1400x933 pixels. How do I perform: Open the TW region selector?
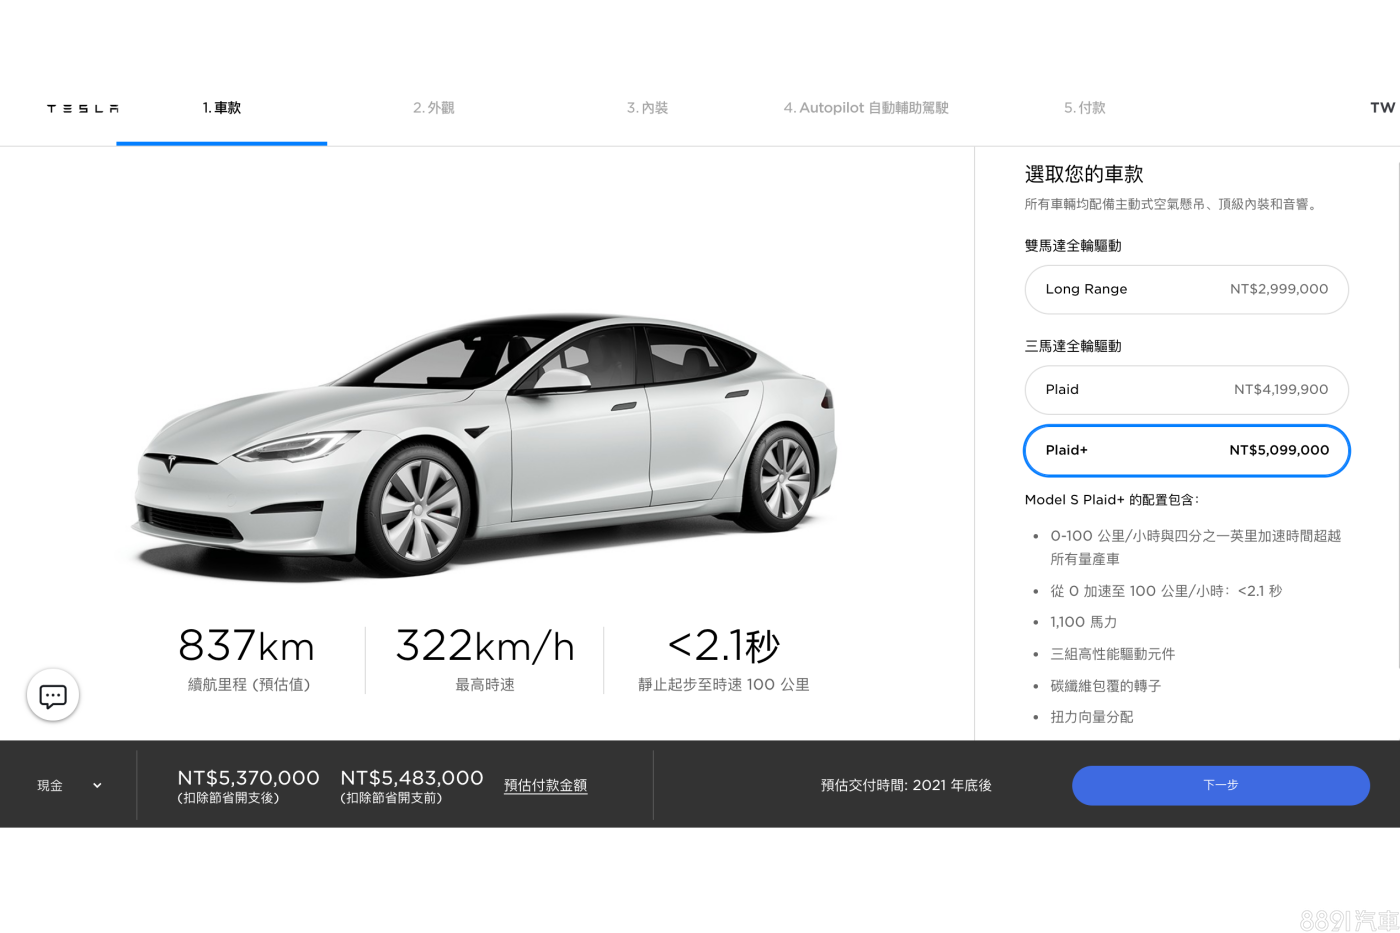pyautogui.click(x=1382, y=108)
